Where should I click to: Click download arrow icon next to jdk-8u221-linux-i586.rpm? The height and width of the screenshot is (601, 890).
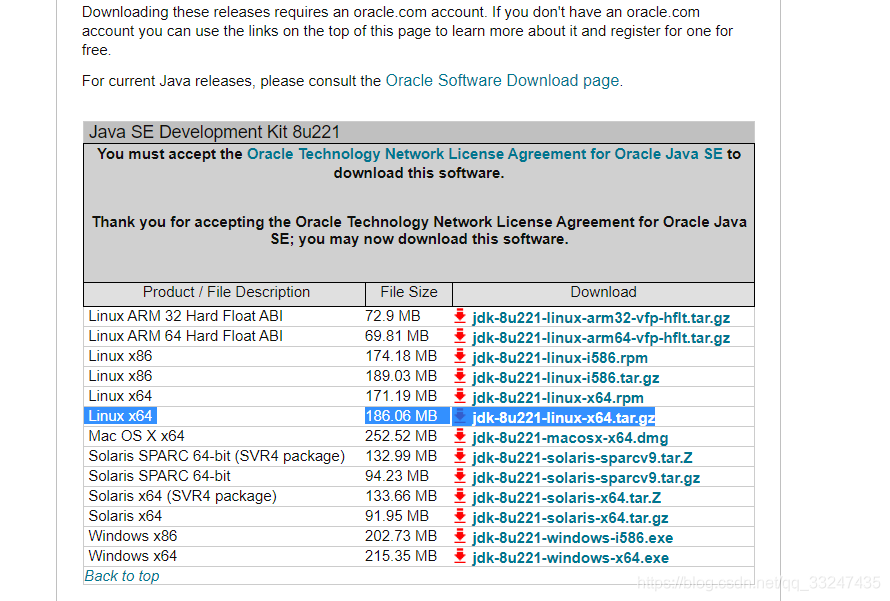(460, 357)
